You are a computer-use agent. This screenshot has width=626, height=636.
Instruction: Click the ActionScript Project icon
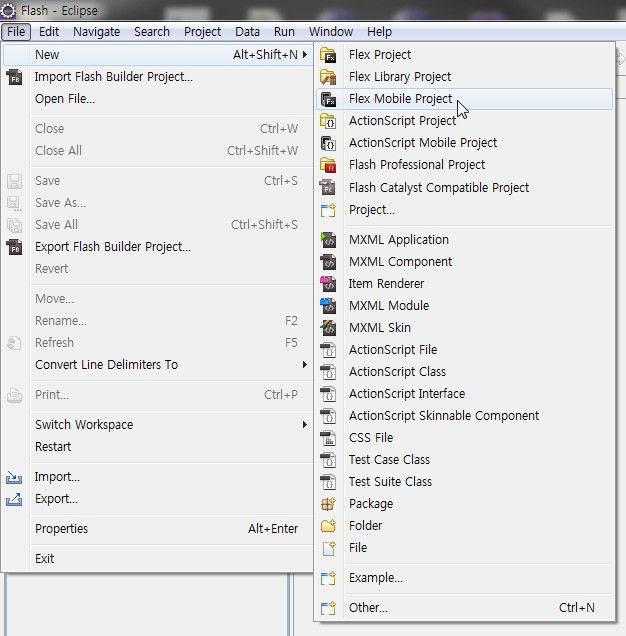328,120
